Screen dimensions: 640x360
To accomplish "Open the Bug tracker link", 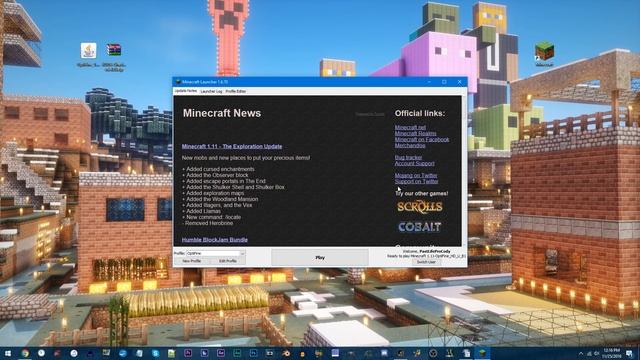I will [x=408, y=157].
